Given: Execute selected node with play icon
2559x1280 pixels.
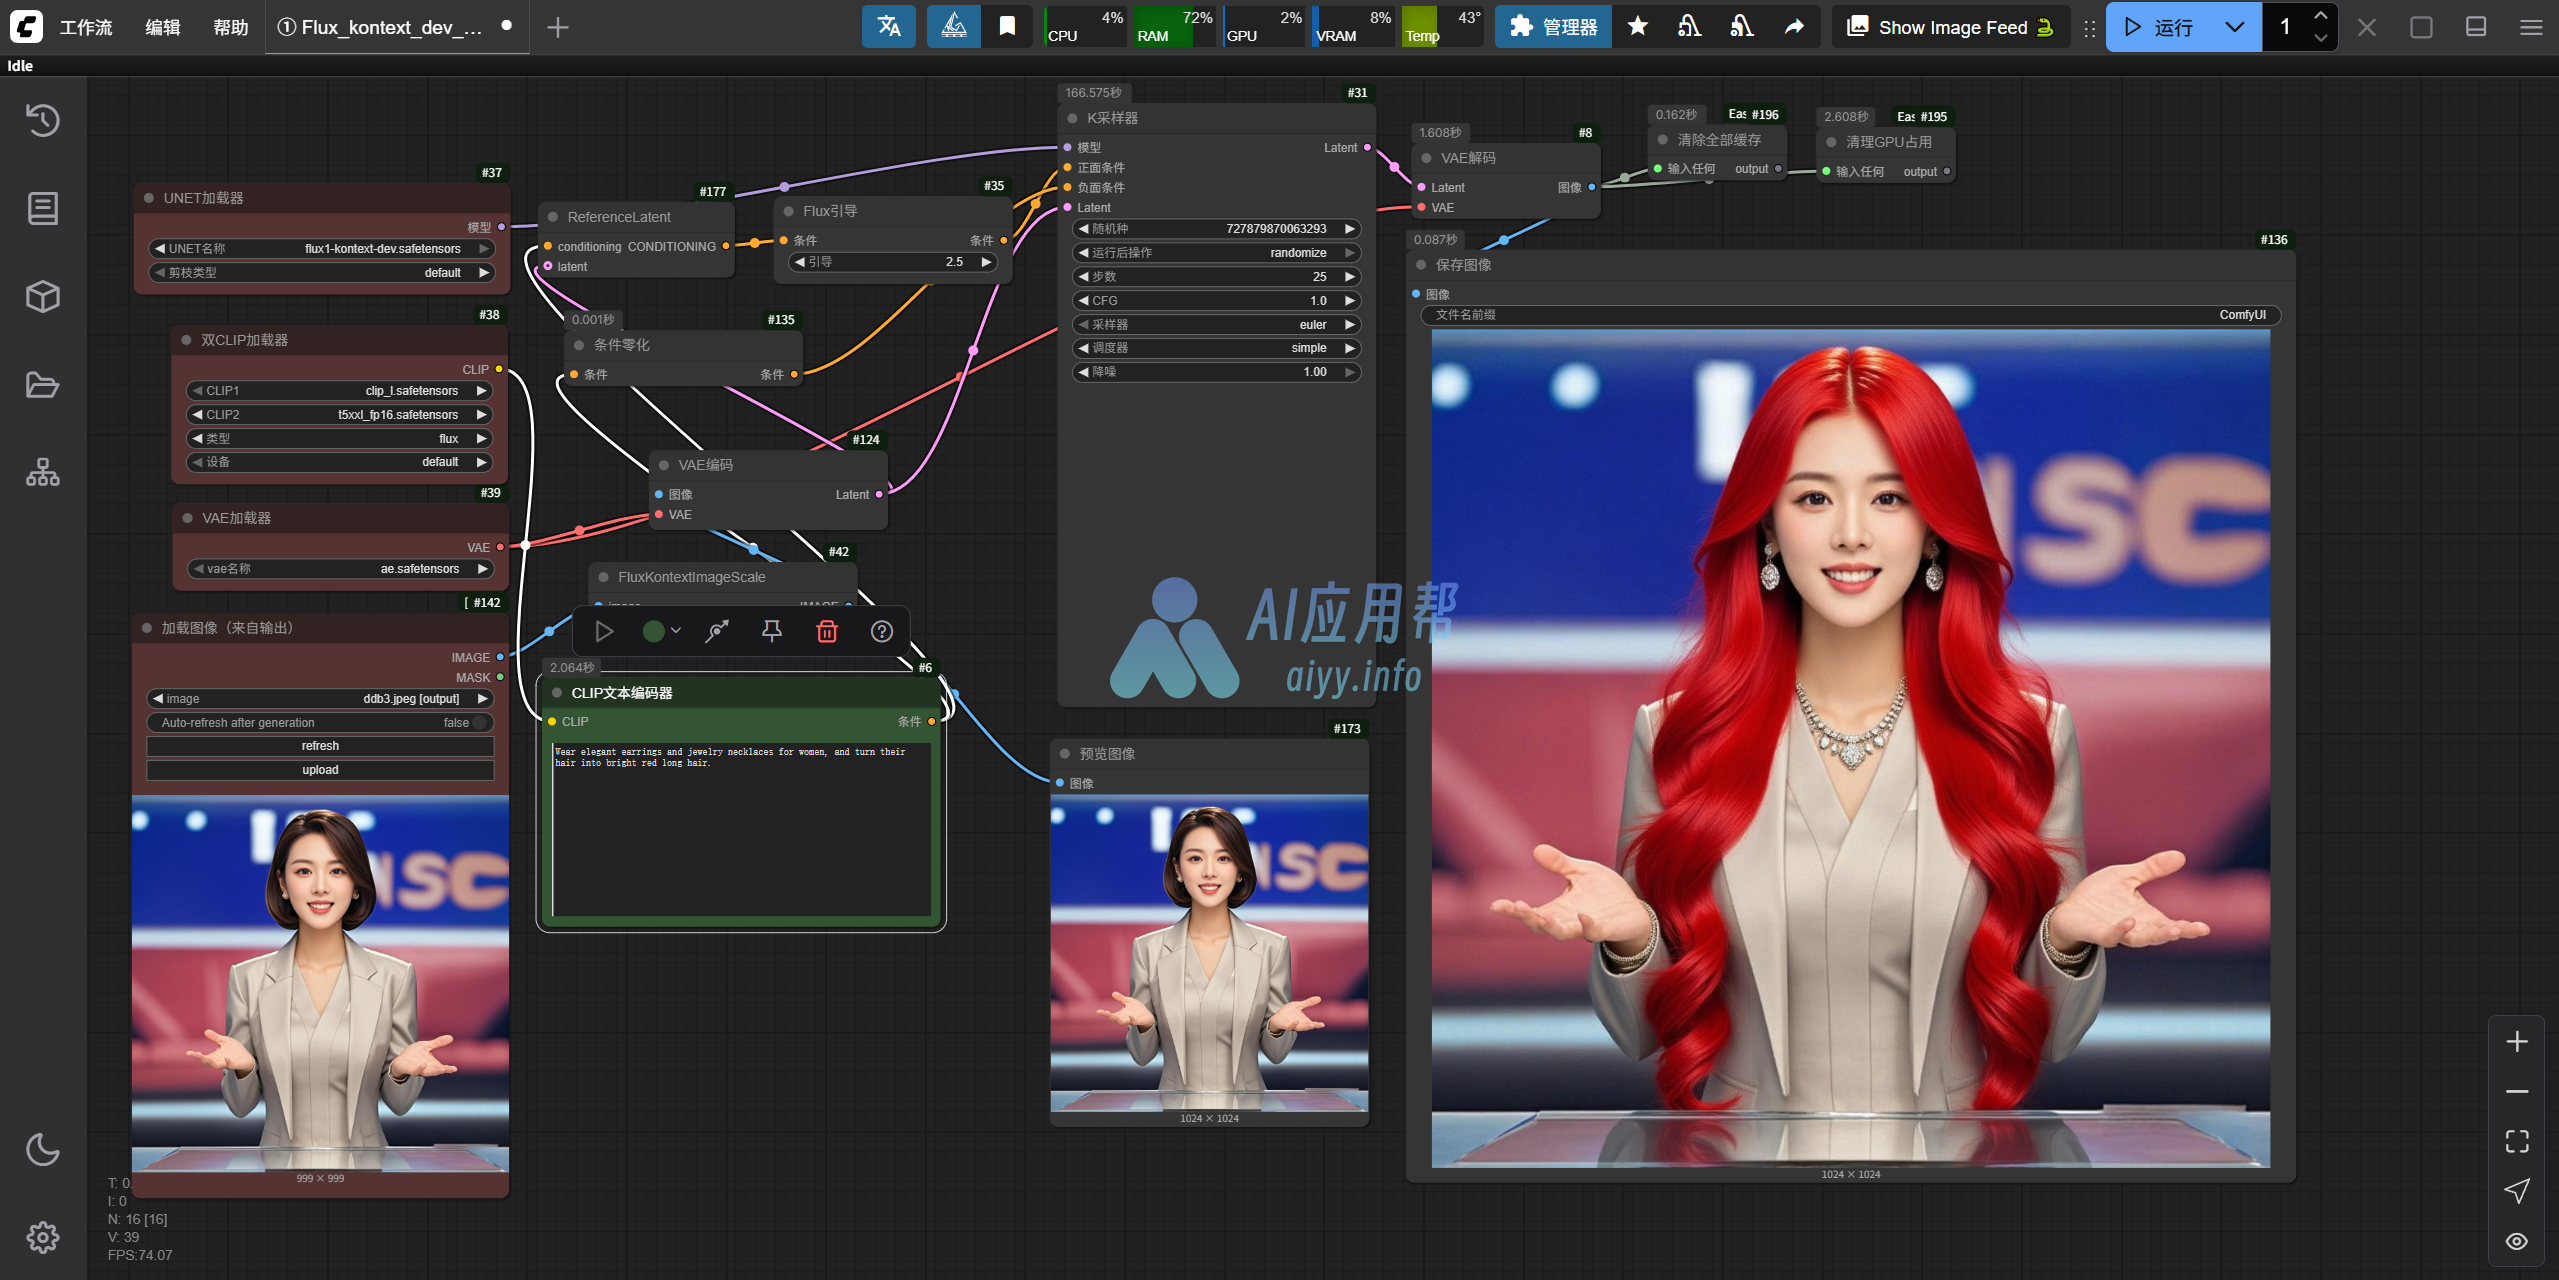Looking at the screenshot, I should pos(604,631).
